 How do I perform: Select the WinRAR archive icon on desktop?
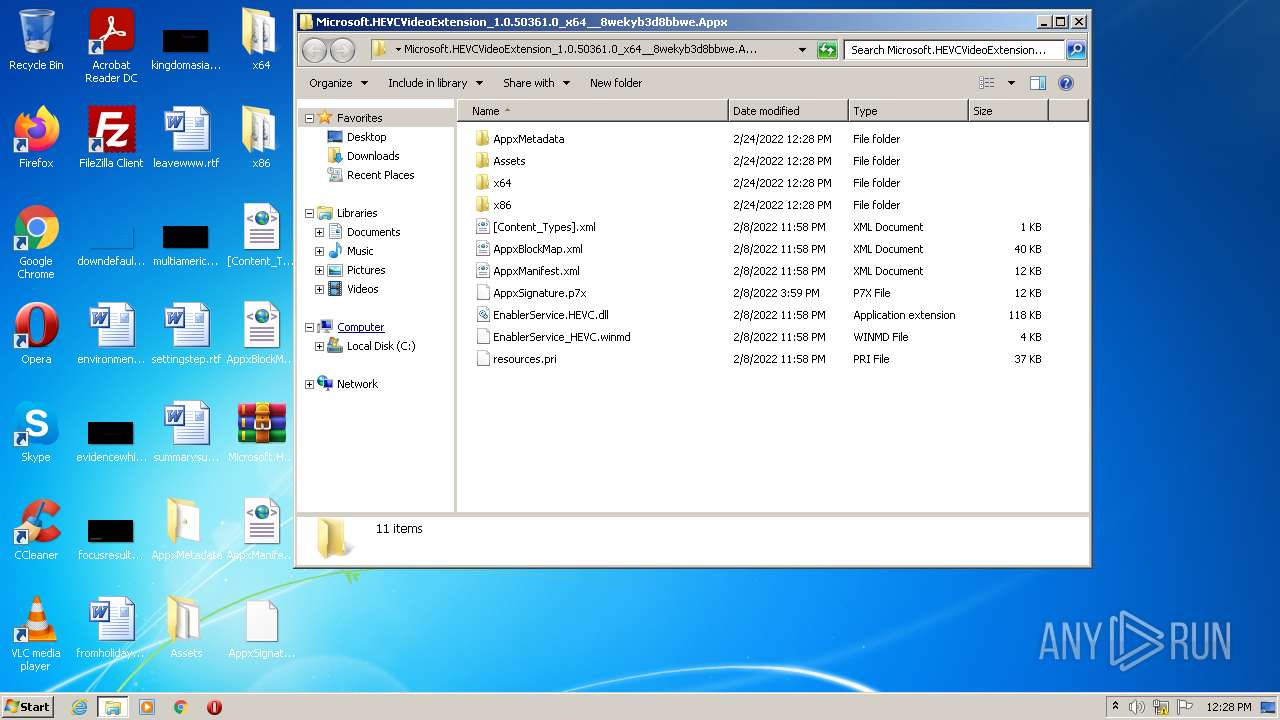tap(261, 432)
